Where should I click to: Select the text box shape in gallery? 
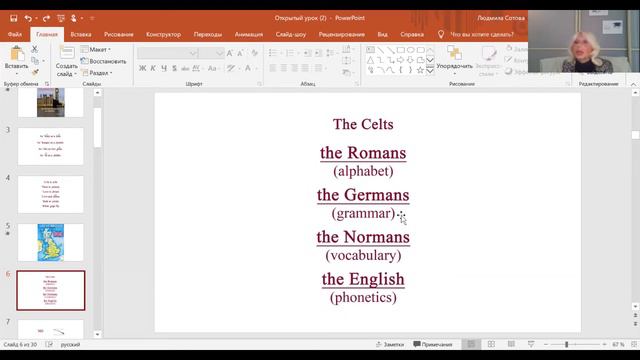point(370,50)
